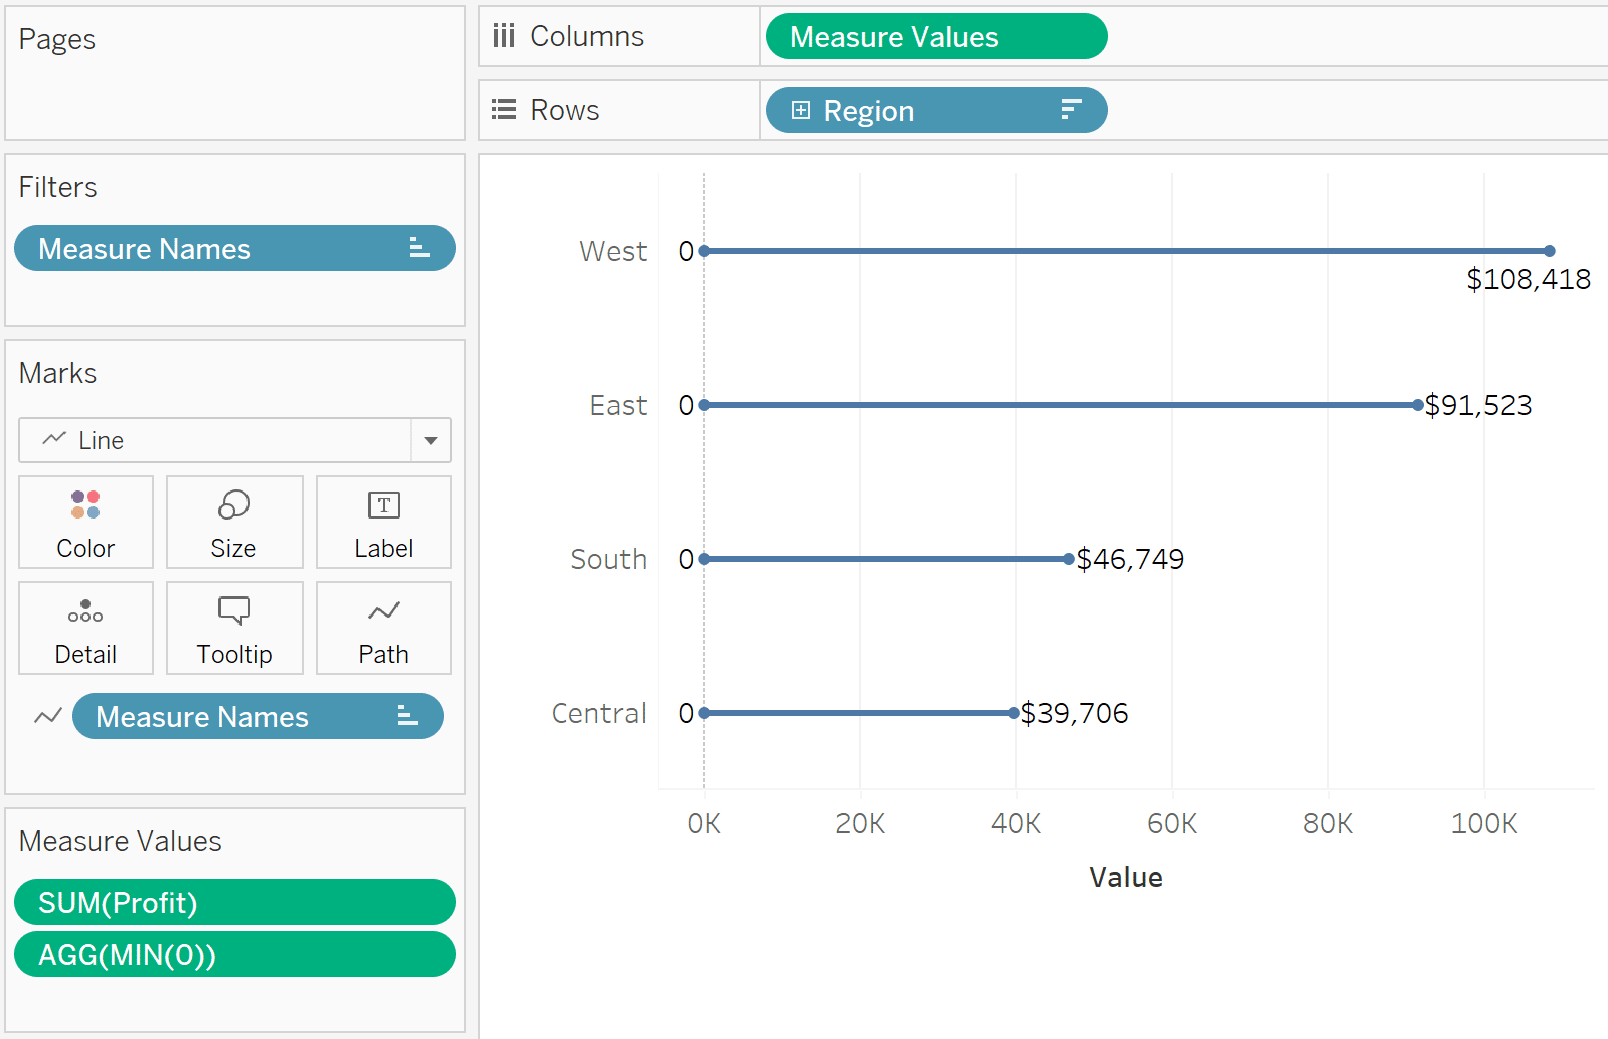Click the 60K axis tick label
The width and height of the screenshot is (1608, 1039).
(1172, 823)
